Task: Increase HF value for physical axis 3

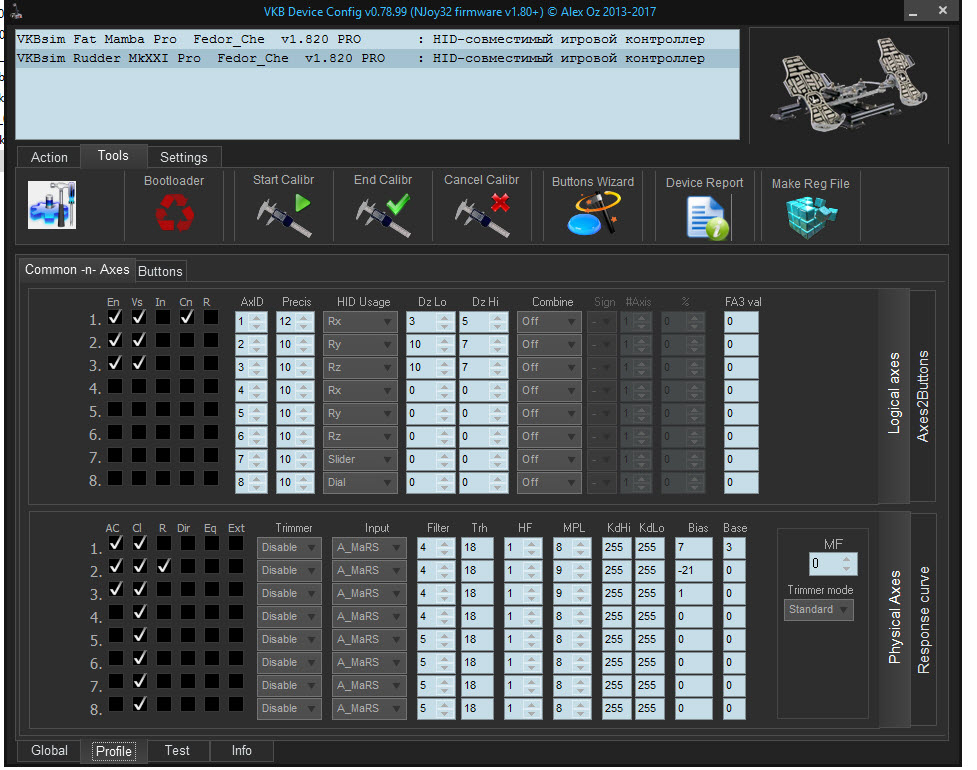Action: coord(531,589)
